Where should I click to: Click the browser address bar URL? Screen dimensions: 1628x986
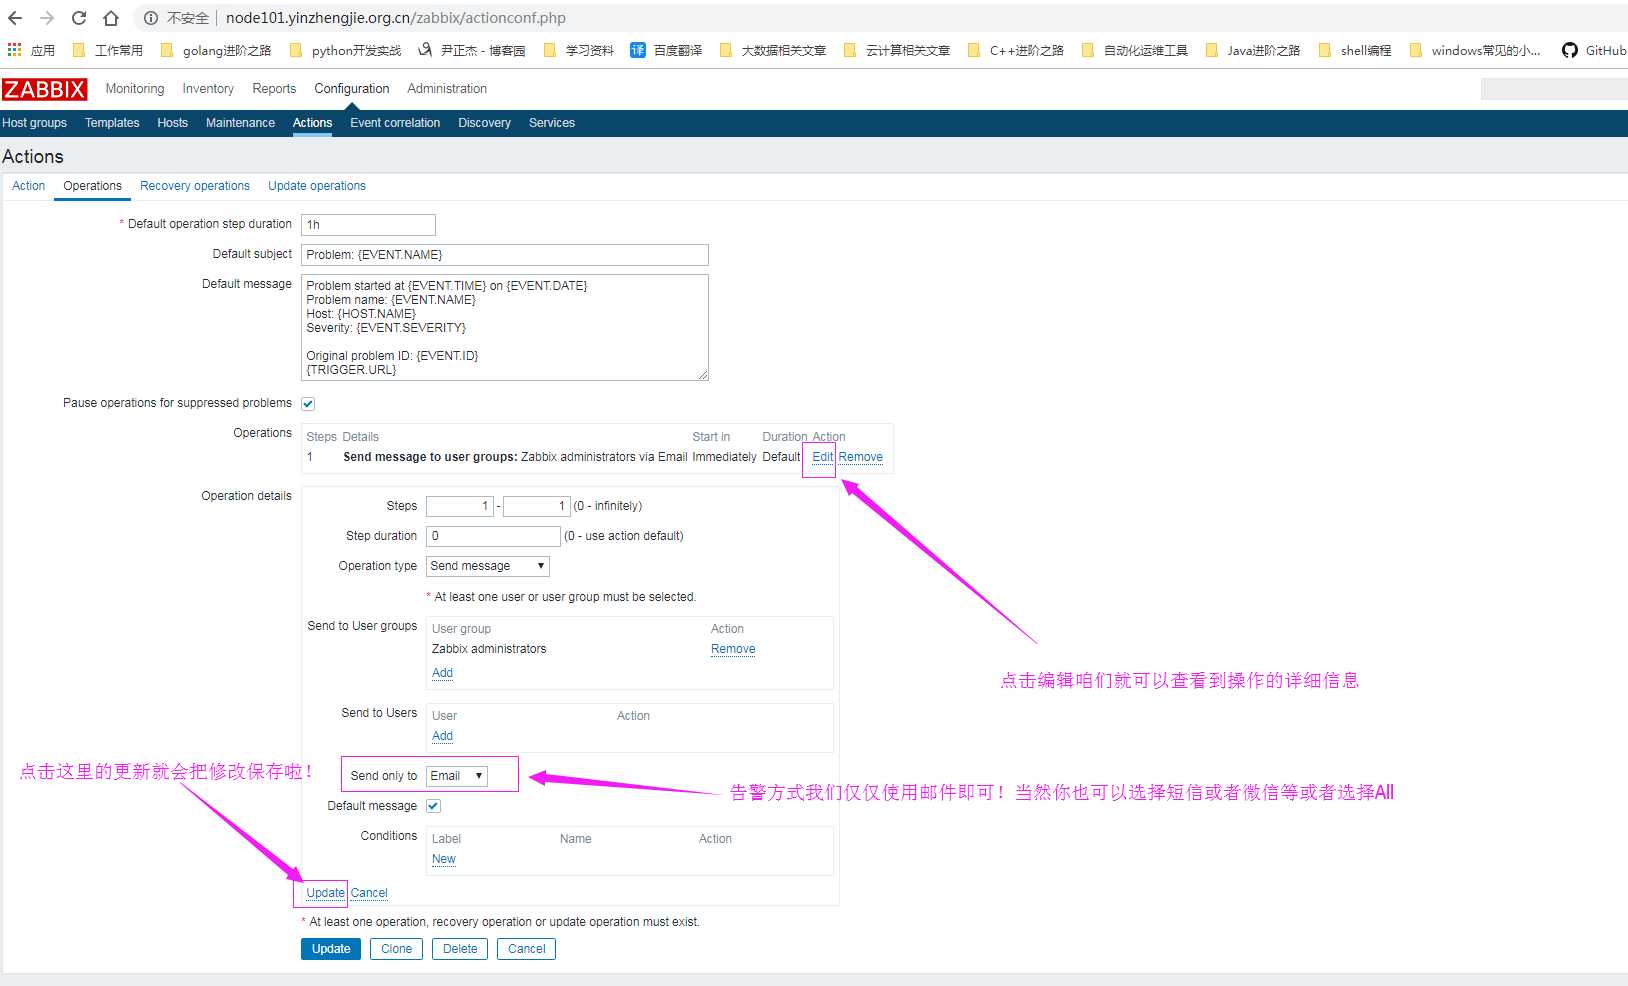pos(395,18)
